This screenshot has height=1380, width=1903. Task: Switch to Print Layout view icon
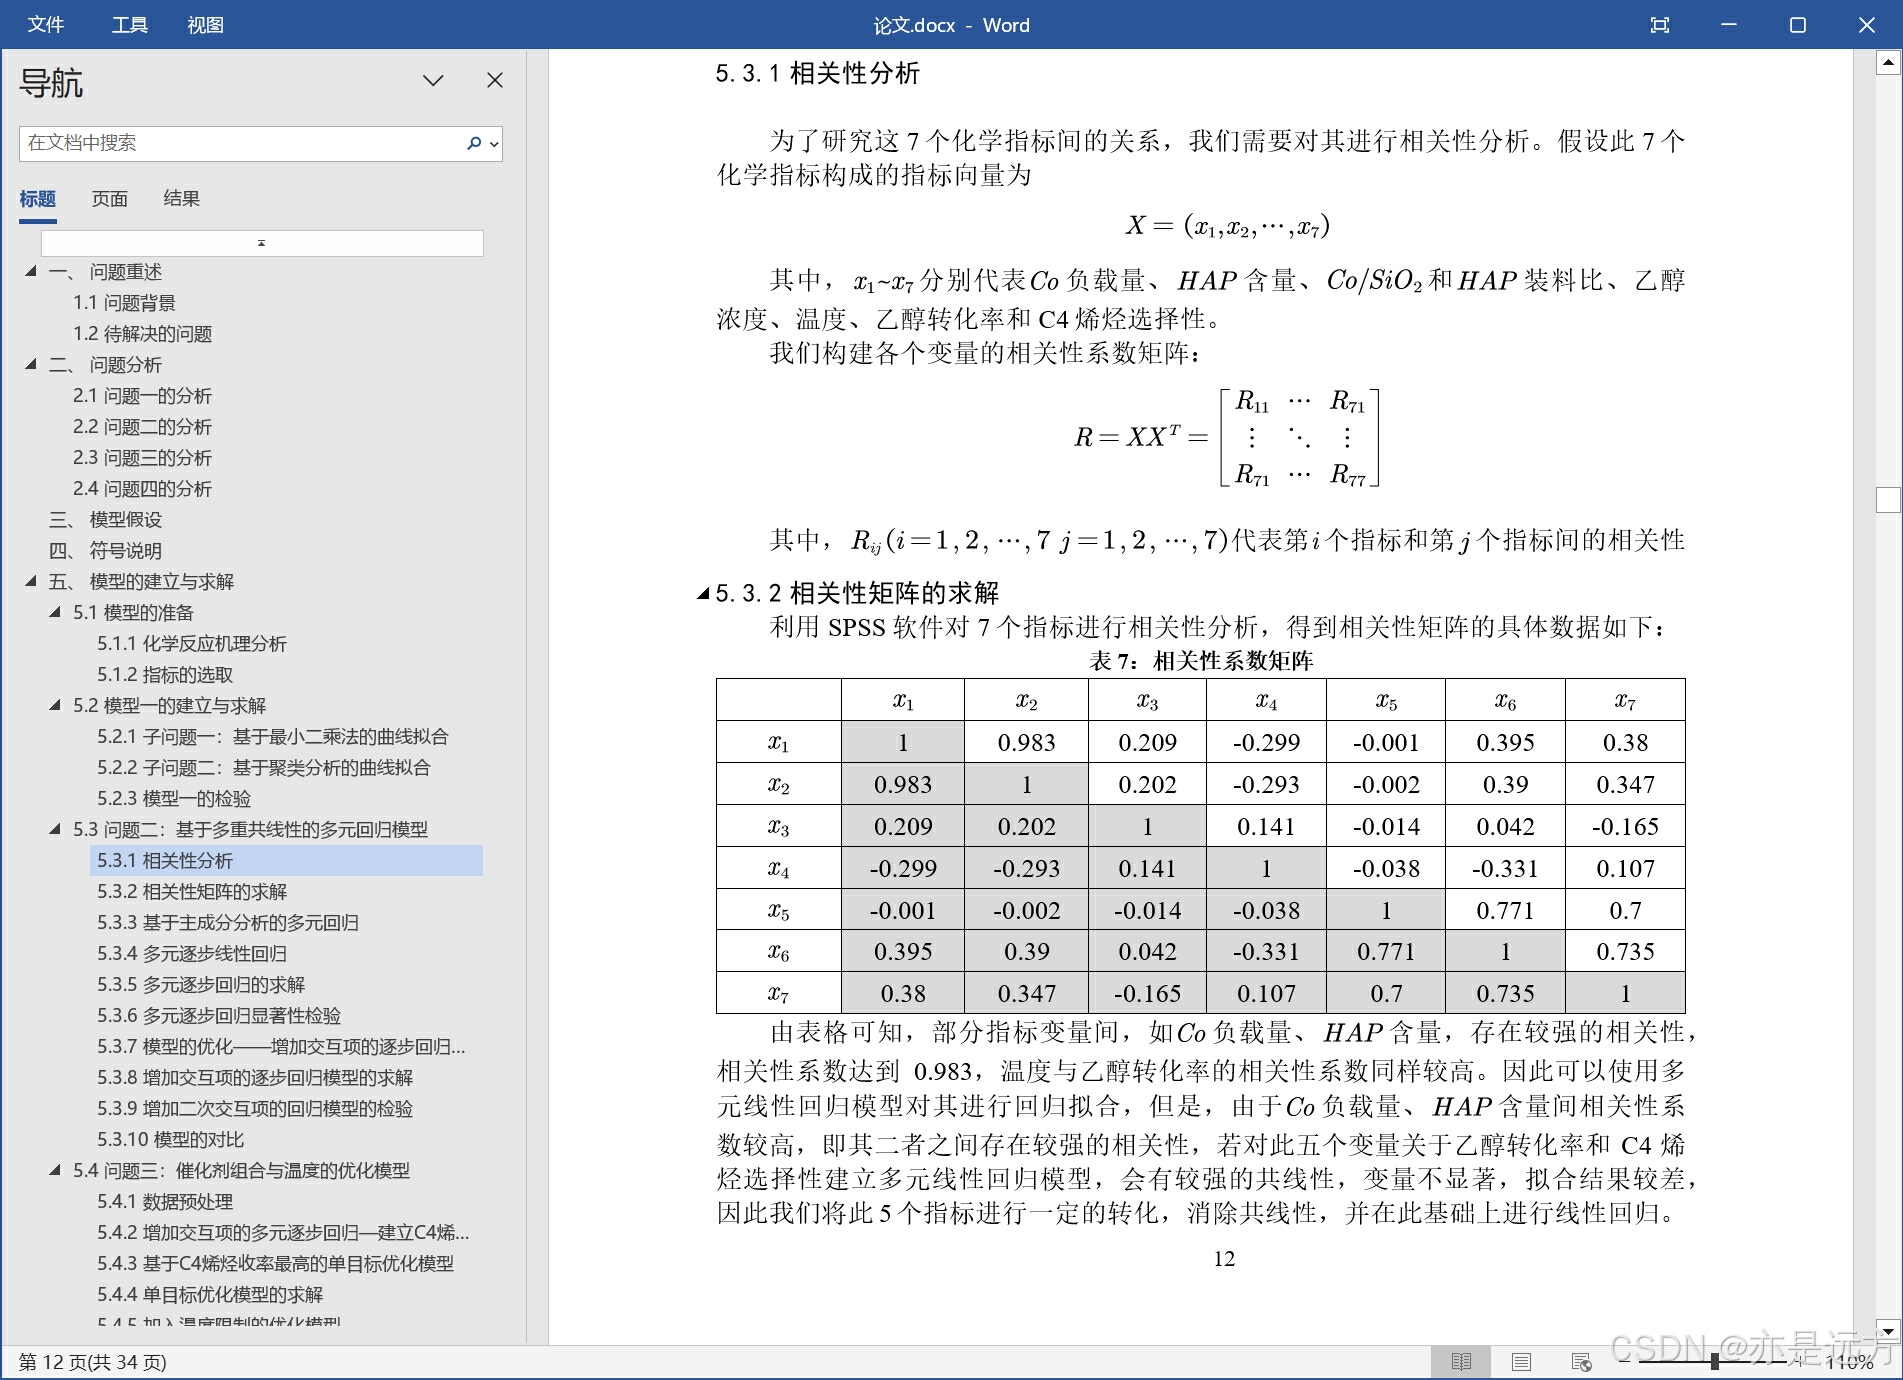pyautogui.click(x=1521, y=1362)
